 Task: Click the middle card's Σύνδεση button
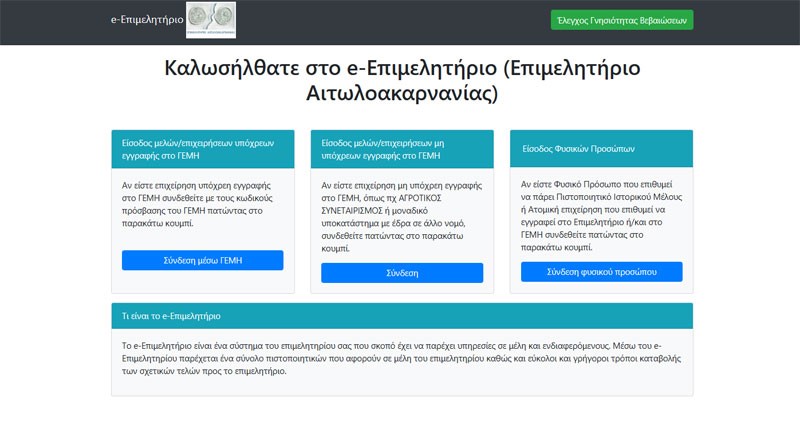[x=402, y=273]
